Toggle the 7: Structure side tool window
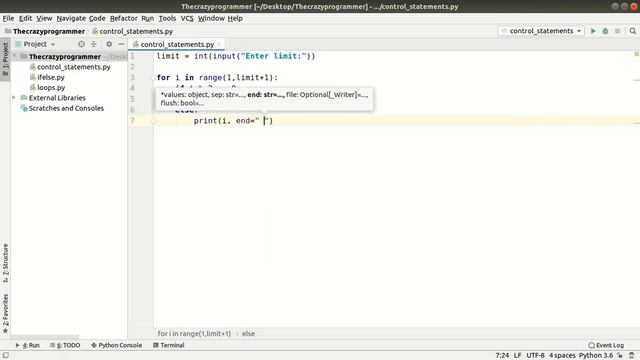 pos(5,263)
